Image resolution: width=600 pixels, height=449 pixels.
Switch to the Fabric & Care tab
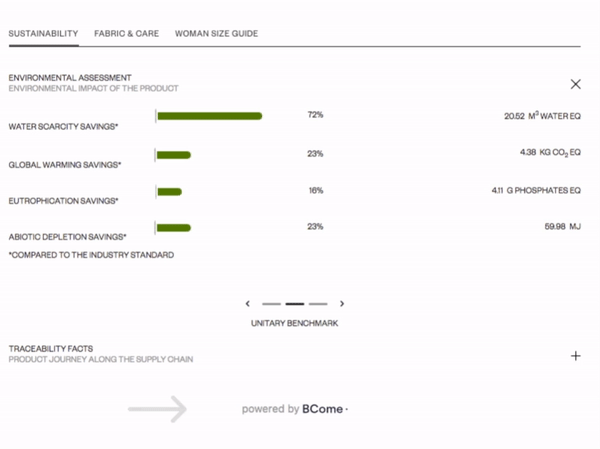click(126, 34)
